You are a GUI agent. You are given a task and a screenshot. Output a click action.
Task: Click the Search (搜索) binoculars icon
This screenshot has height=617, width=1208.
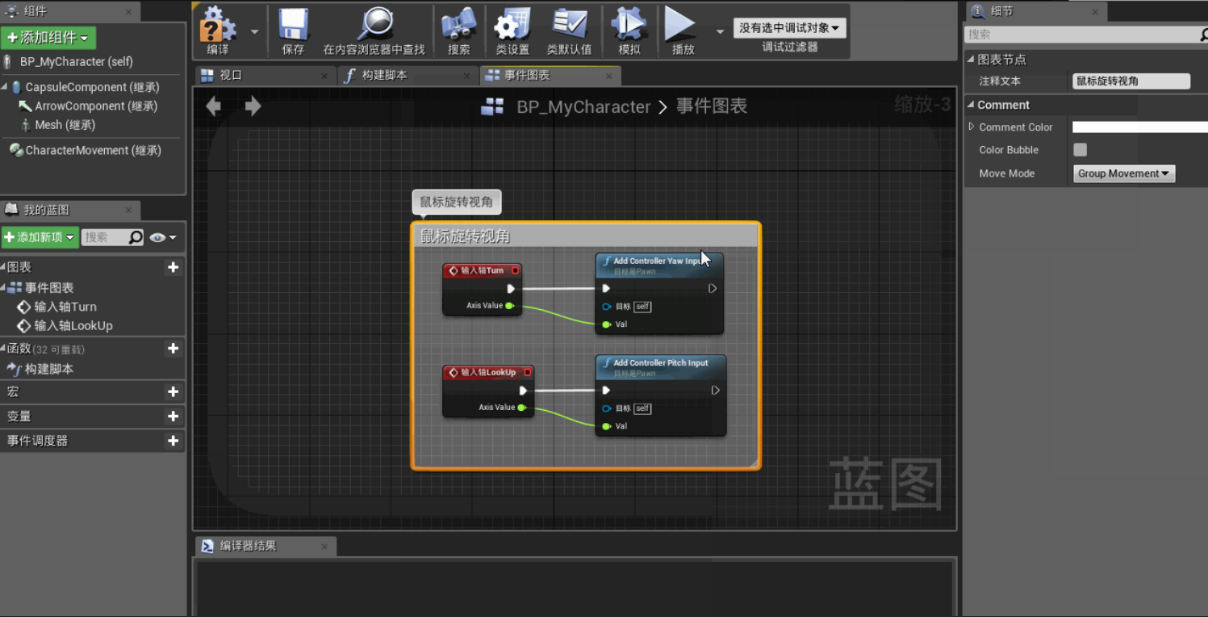tap(459, 24)
